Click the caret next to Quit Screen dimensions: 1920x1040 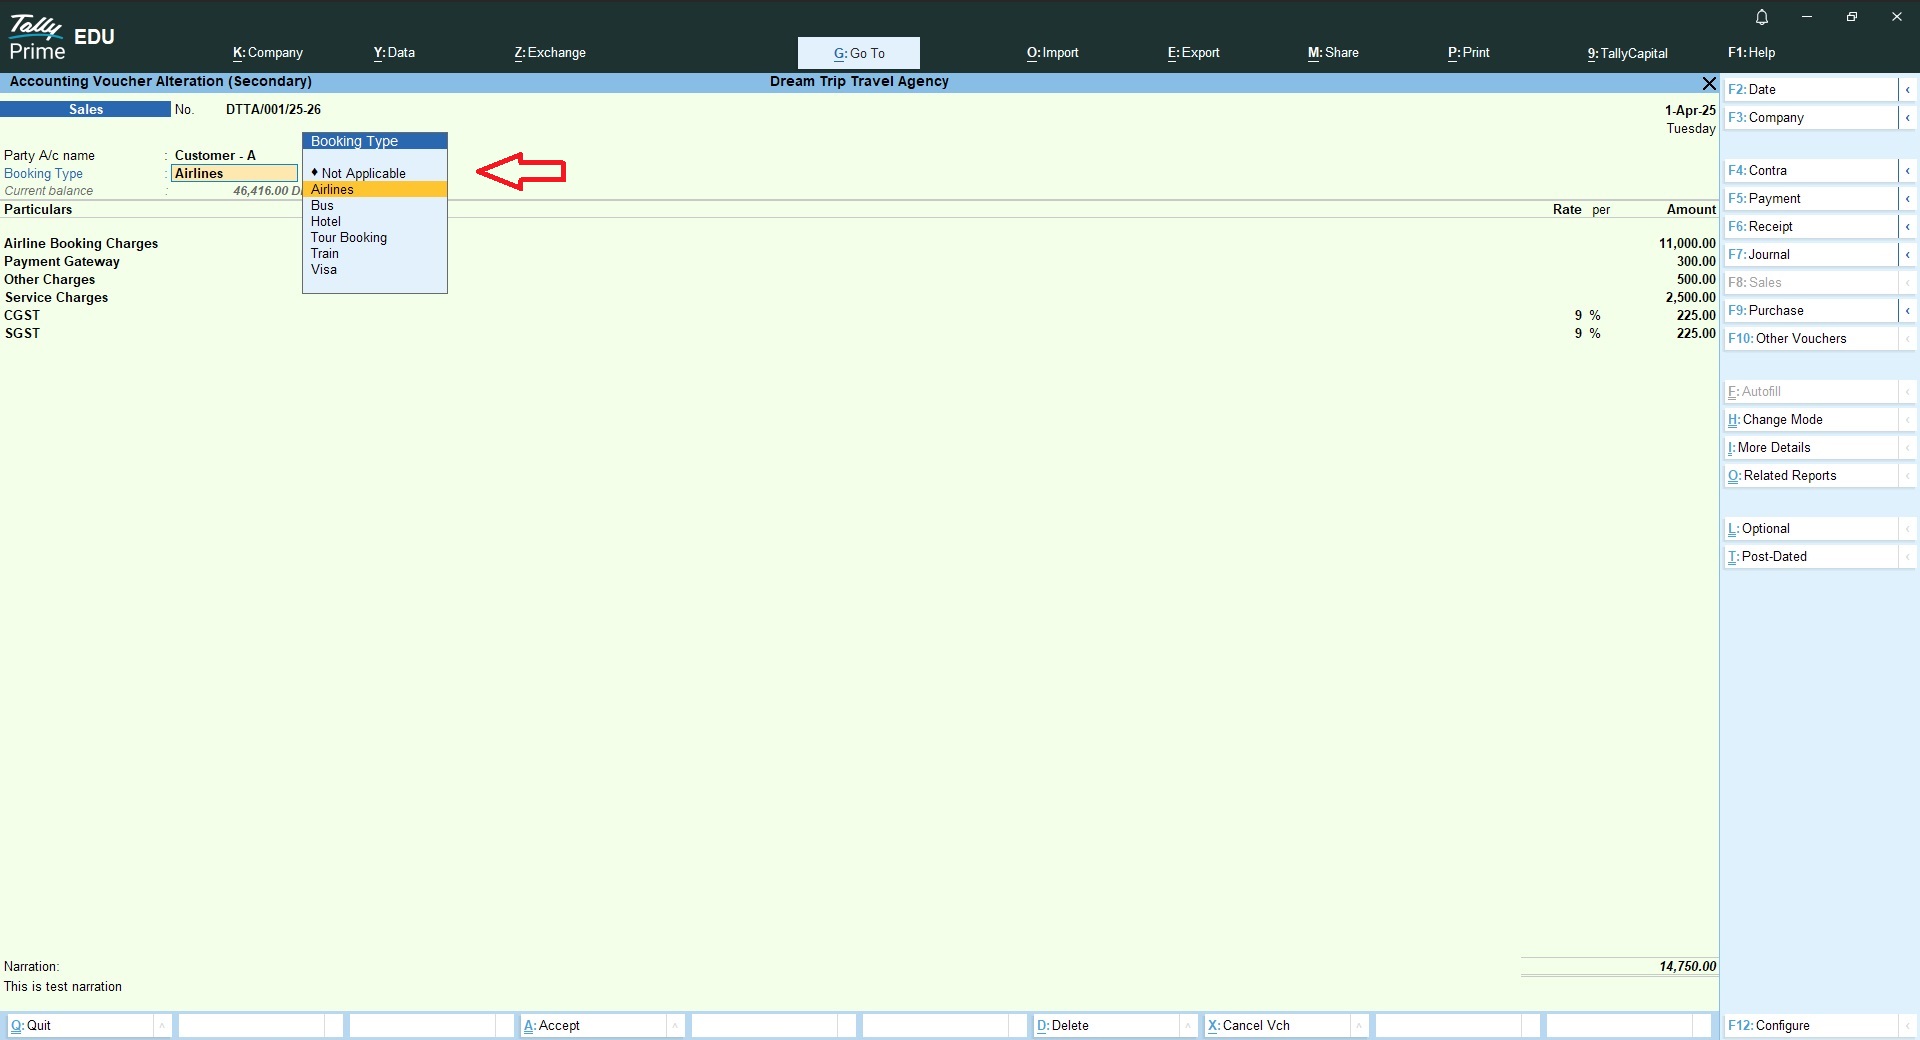coord(162,1026)
